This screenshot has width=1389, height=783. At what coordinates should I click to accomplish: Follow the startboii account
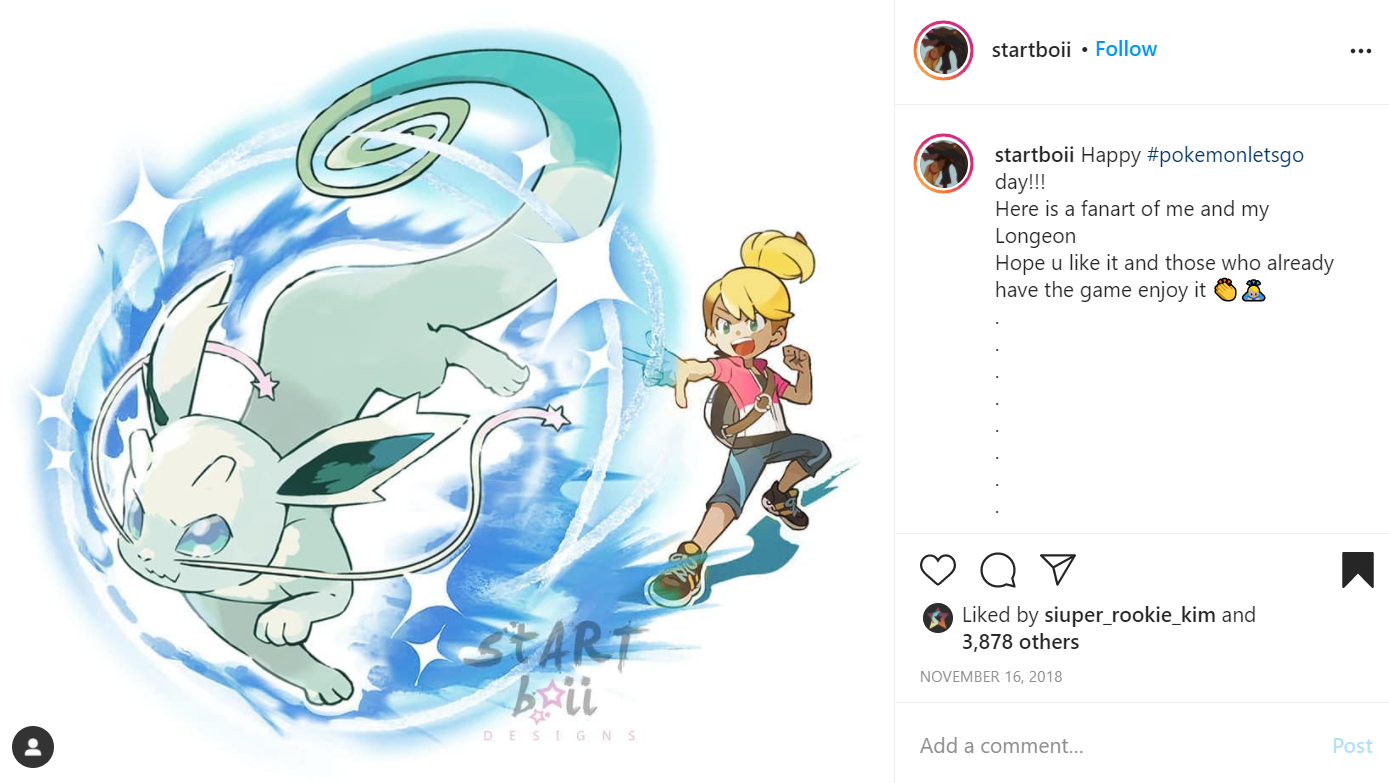(x=1126, y=49)
